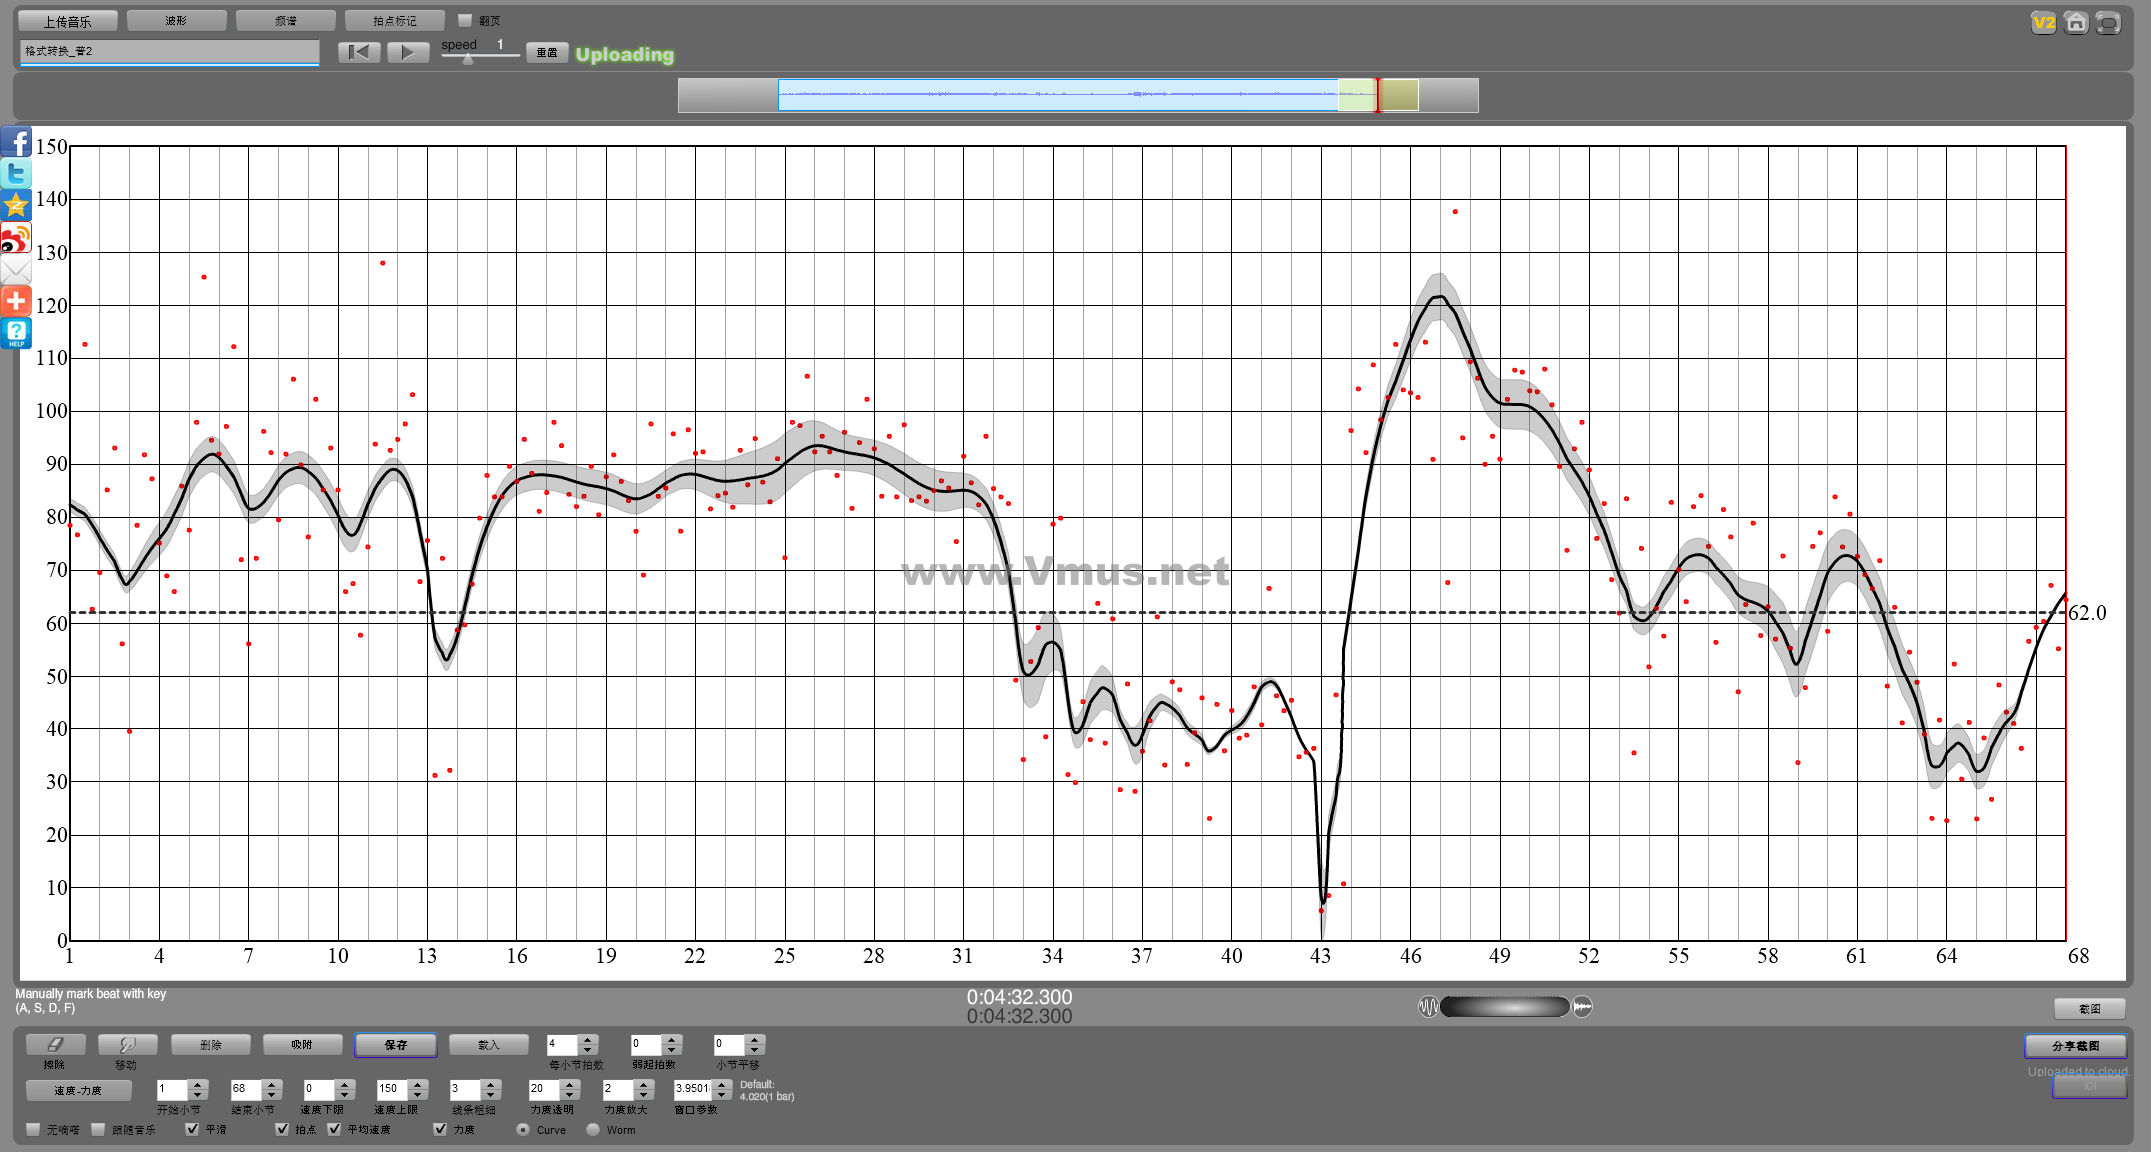Increase the 每小节拍数 beats-per-bar stepper

[x=588, y=1039]
